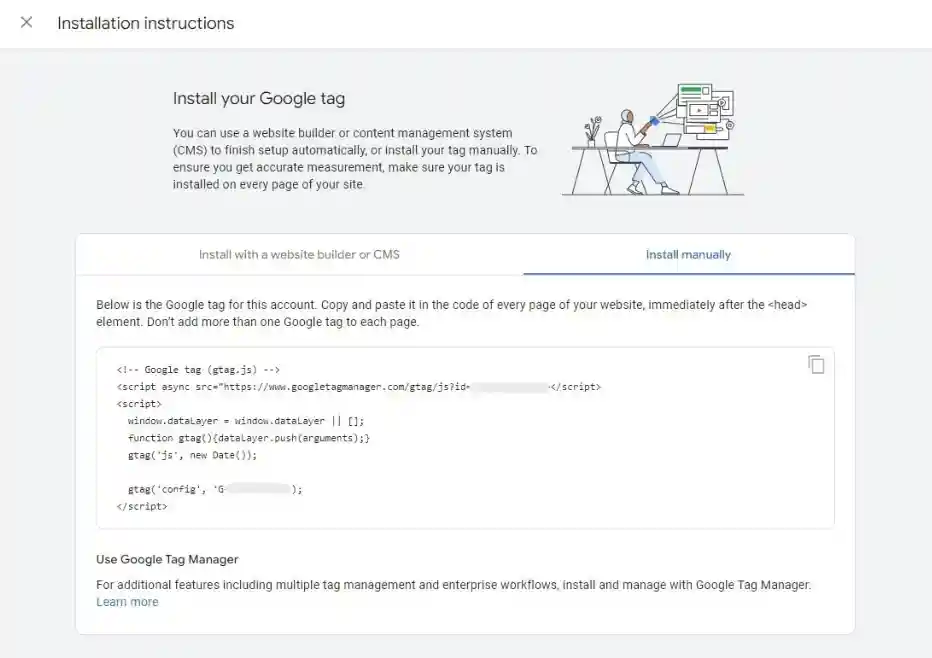Click the Installation instructions title text
Viewport: 932px width, 658px height.
click(147, 22)
